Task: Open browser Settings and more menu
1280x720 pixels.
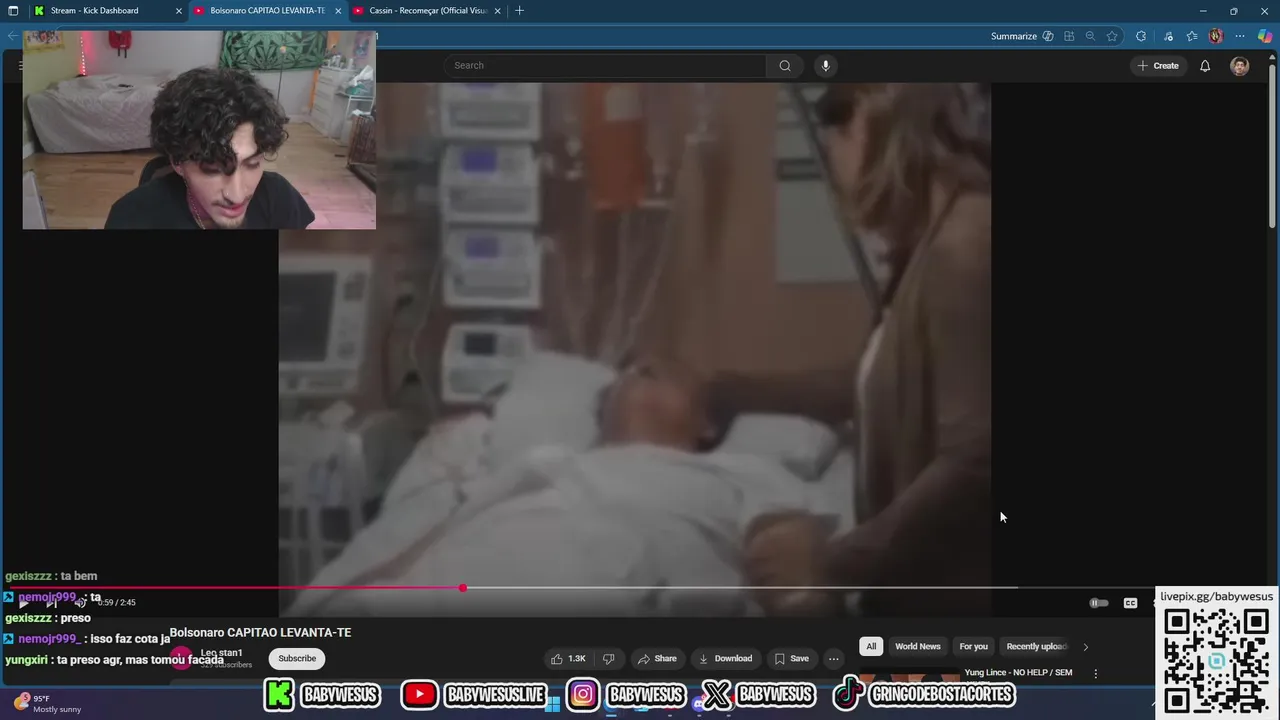Action: [1240, 36]
